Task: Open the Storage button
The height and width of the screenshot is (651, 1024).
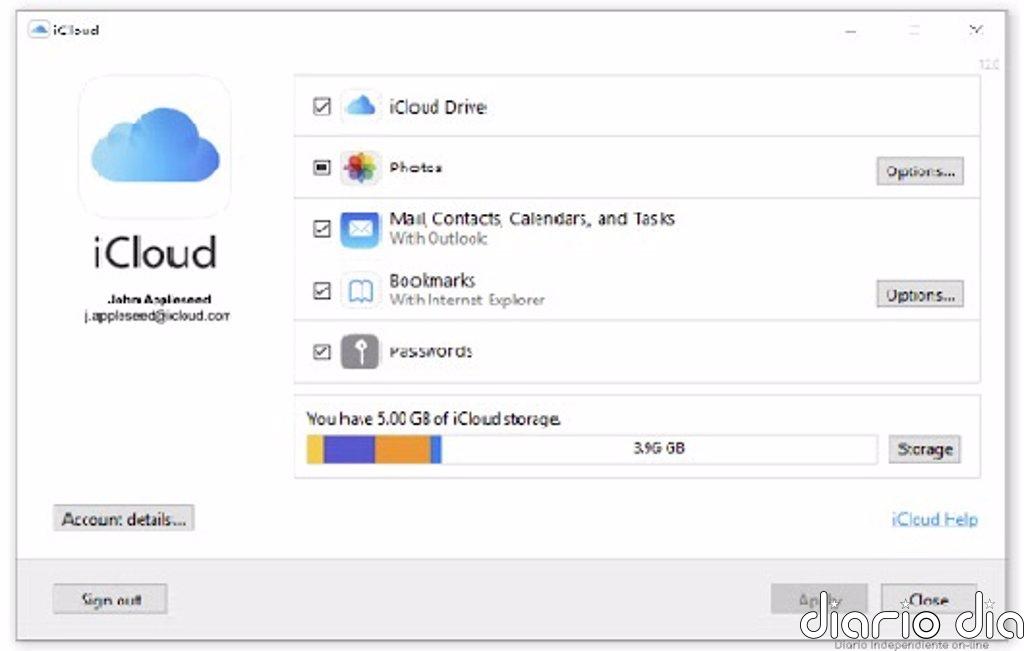Action: point(925,449)
